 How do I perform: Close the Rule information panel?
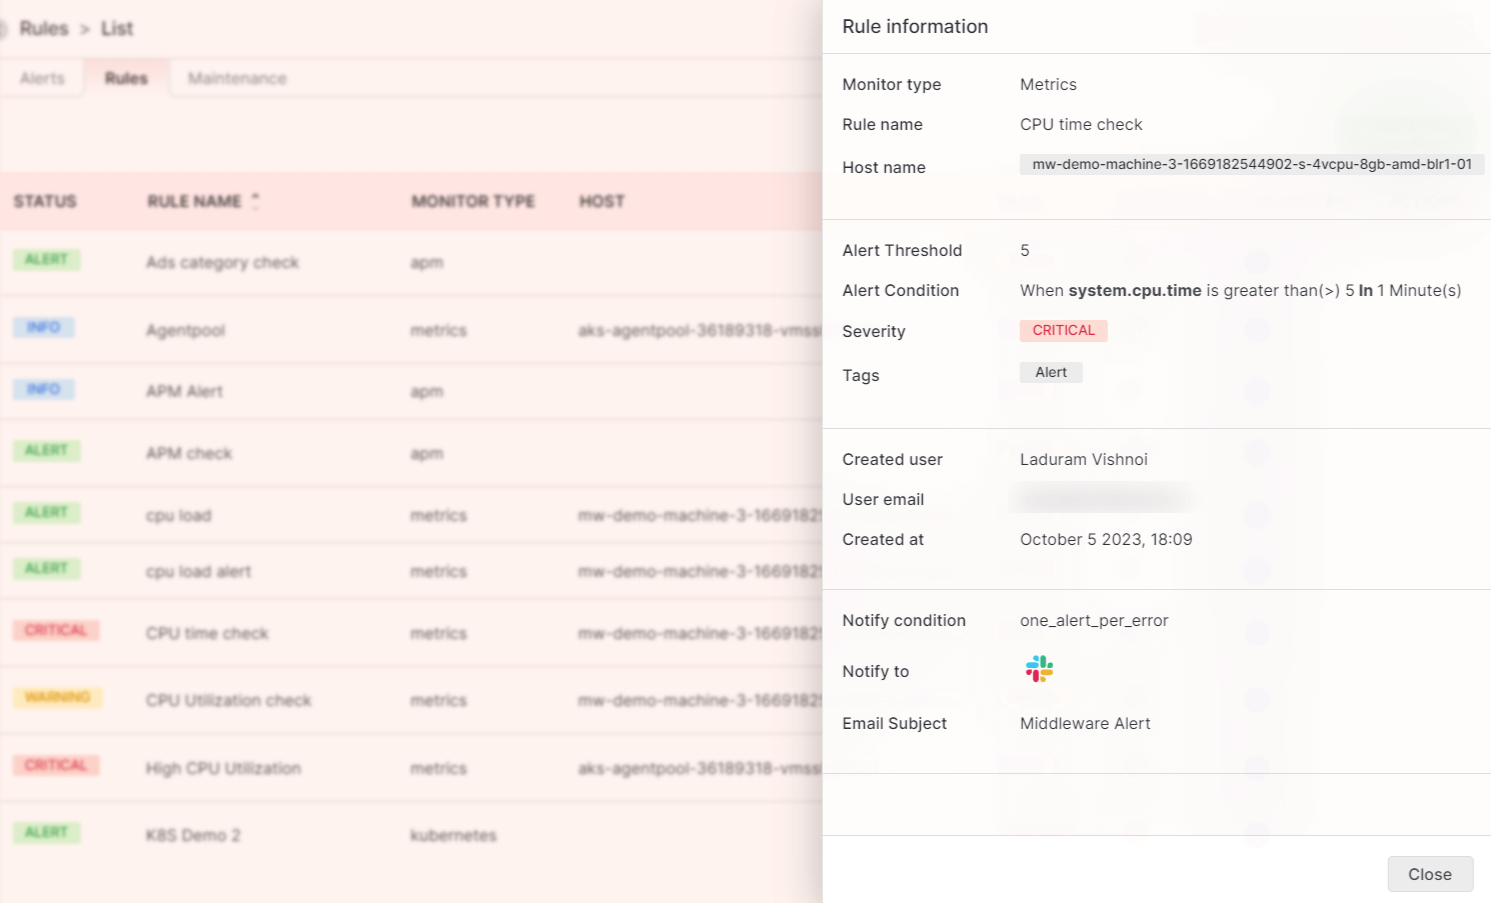tap(1429, 873)
